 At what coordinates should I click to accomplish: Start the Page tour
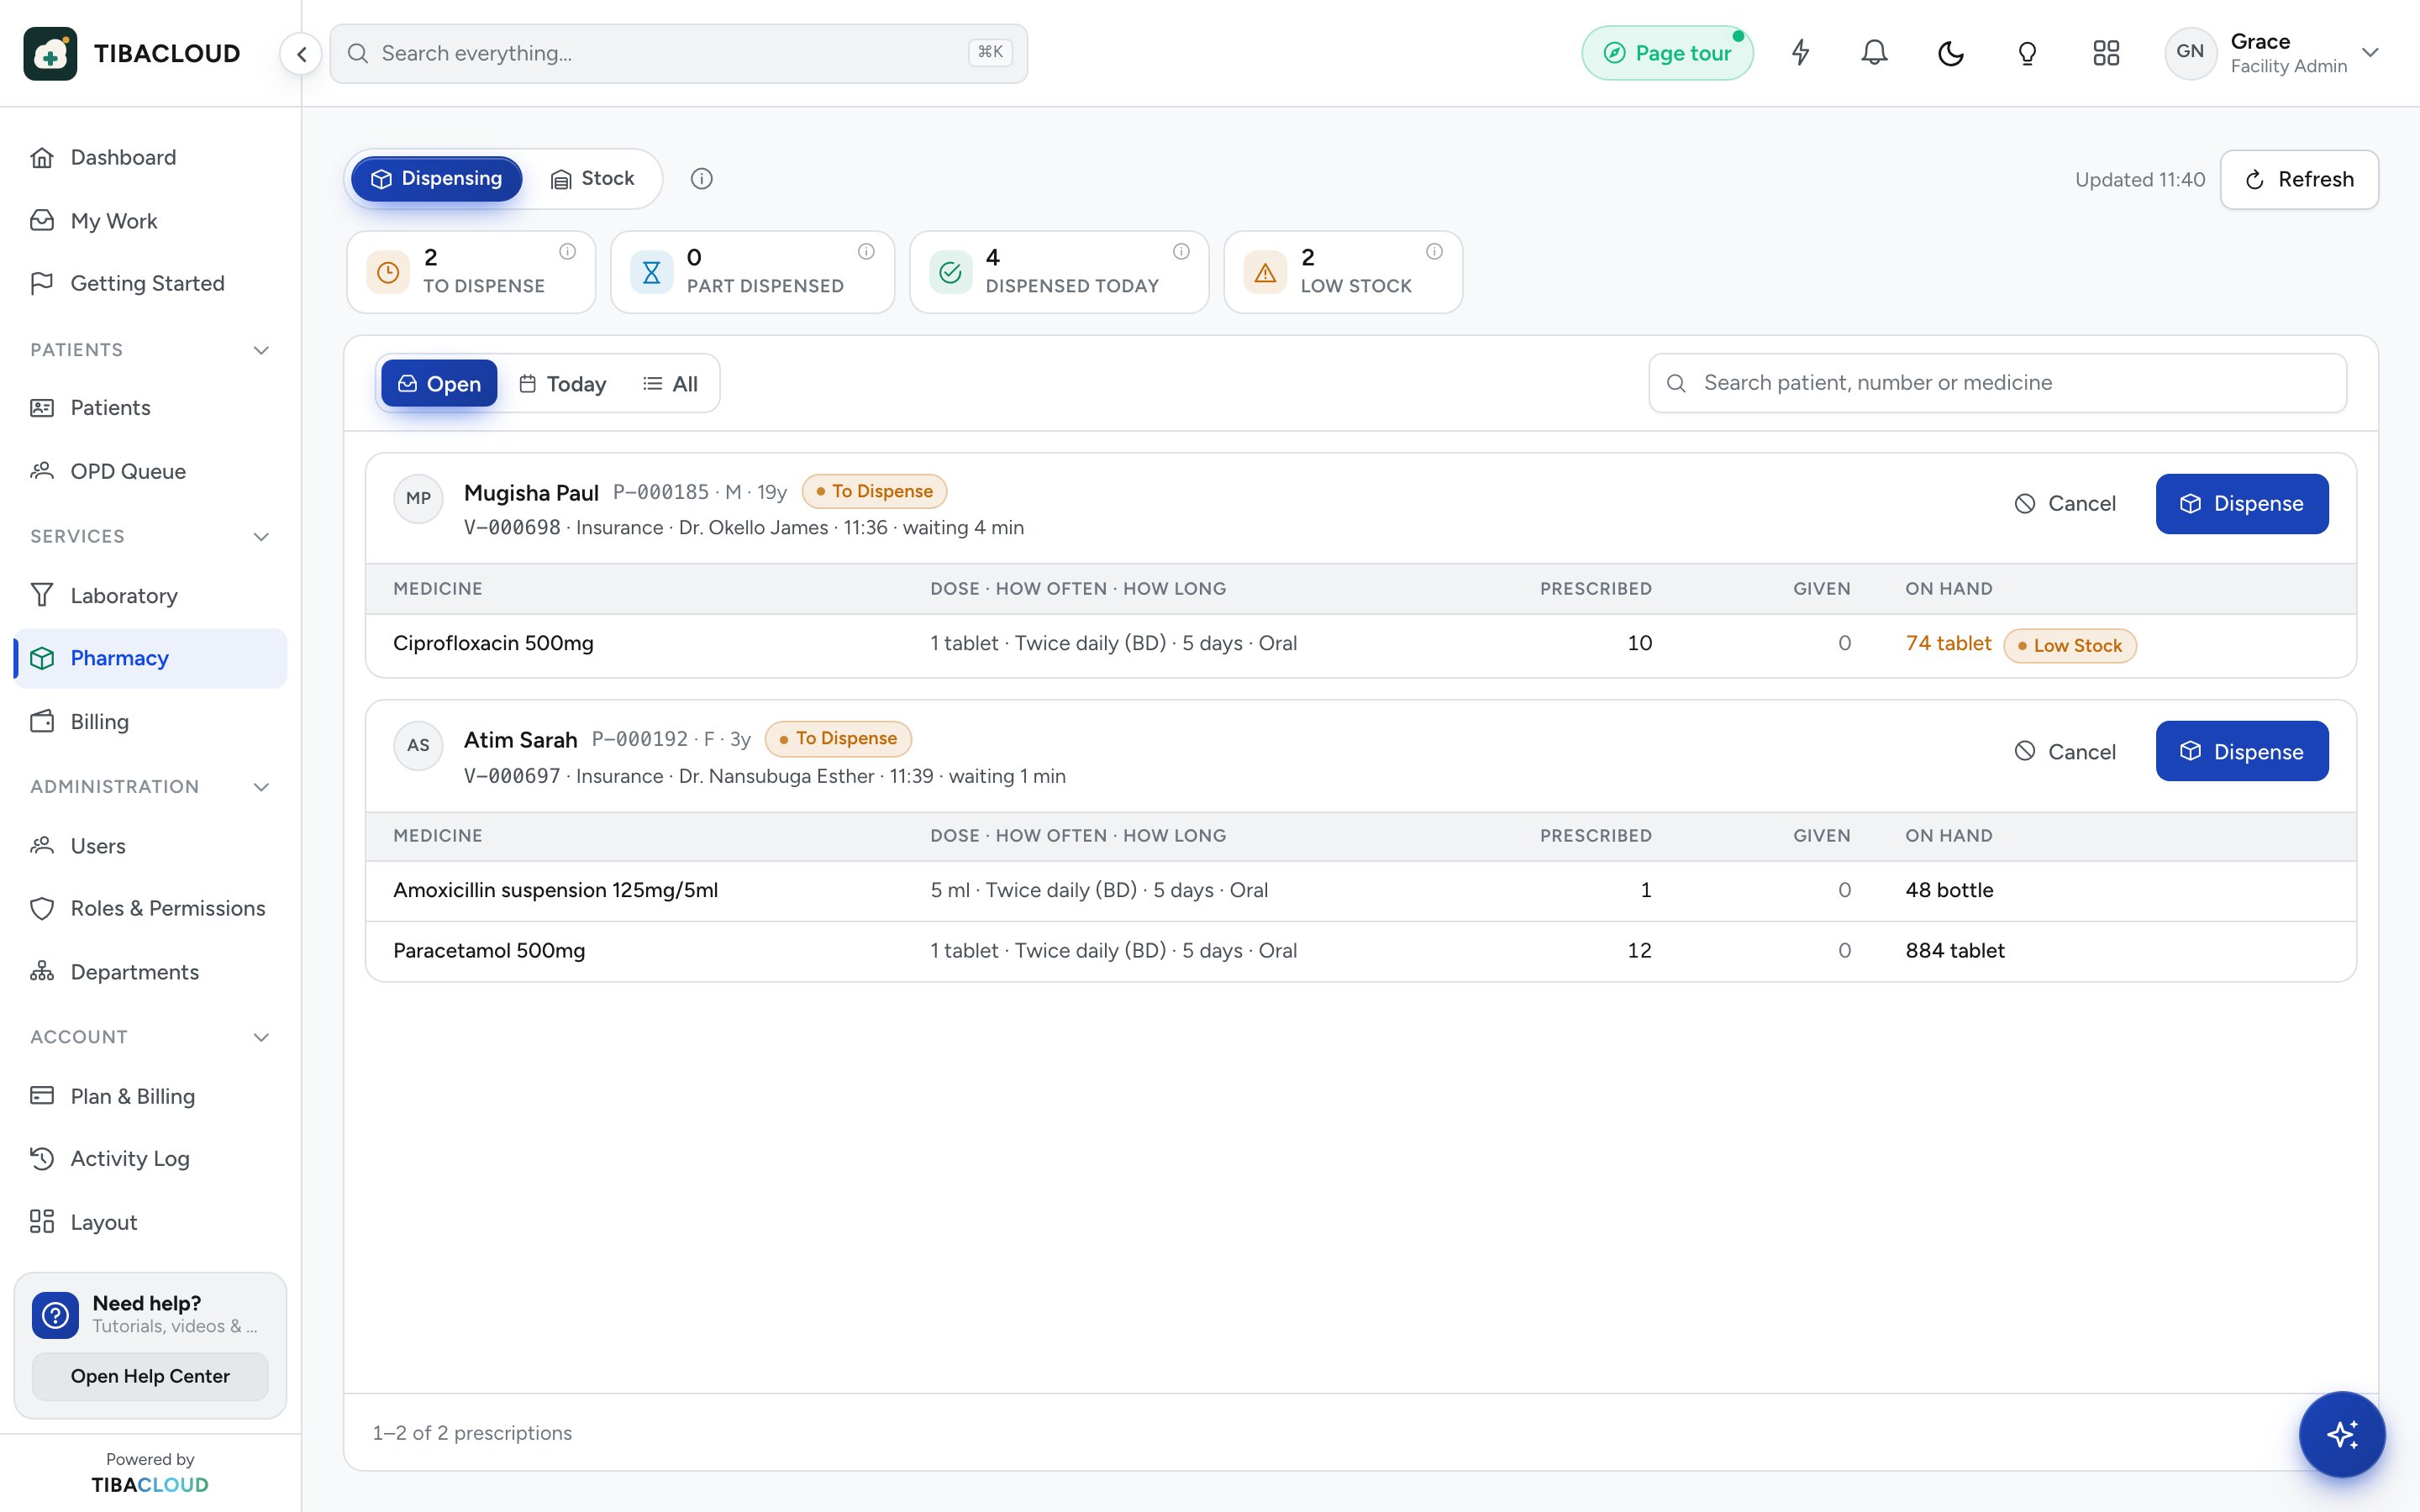1667,53
